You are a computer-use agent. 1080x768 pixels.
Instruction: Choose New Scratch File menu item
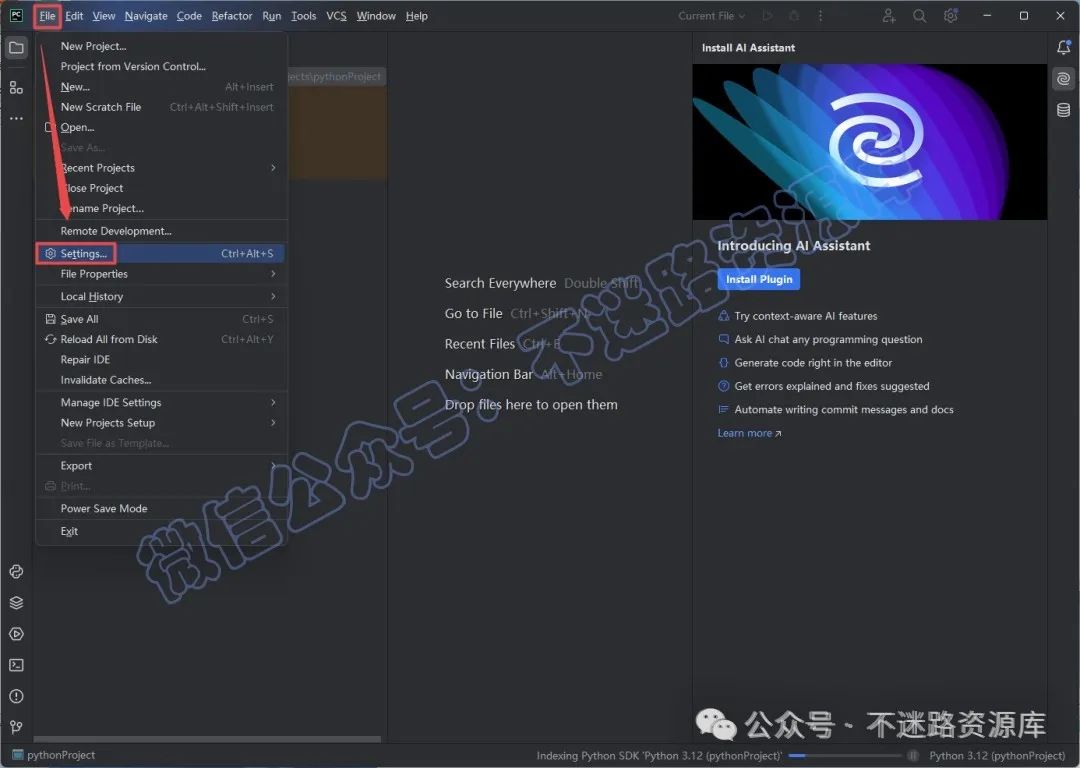point(161,107)
